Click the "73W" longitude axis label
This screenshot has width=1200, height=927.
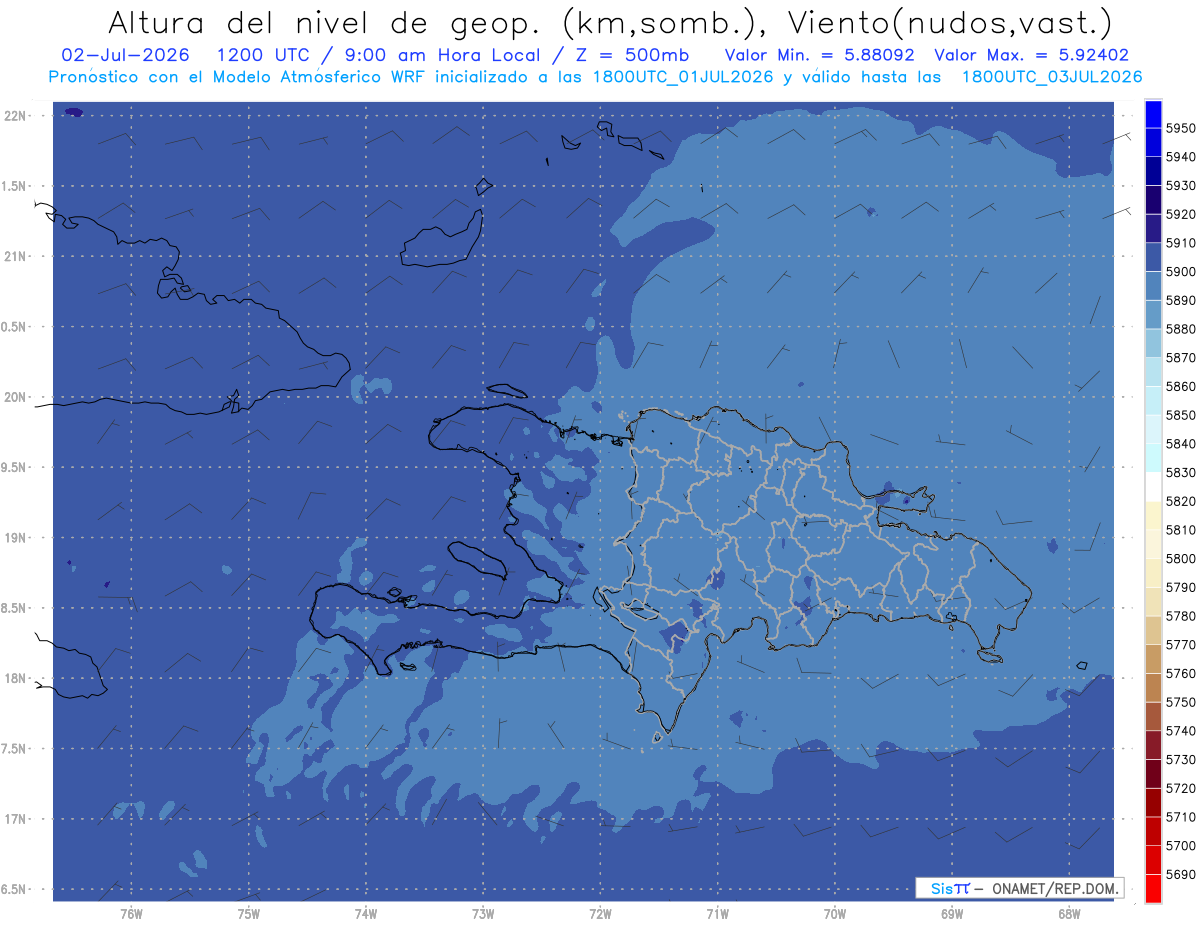483,914
